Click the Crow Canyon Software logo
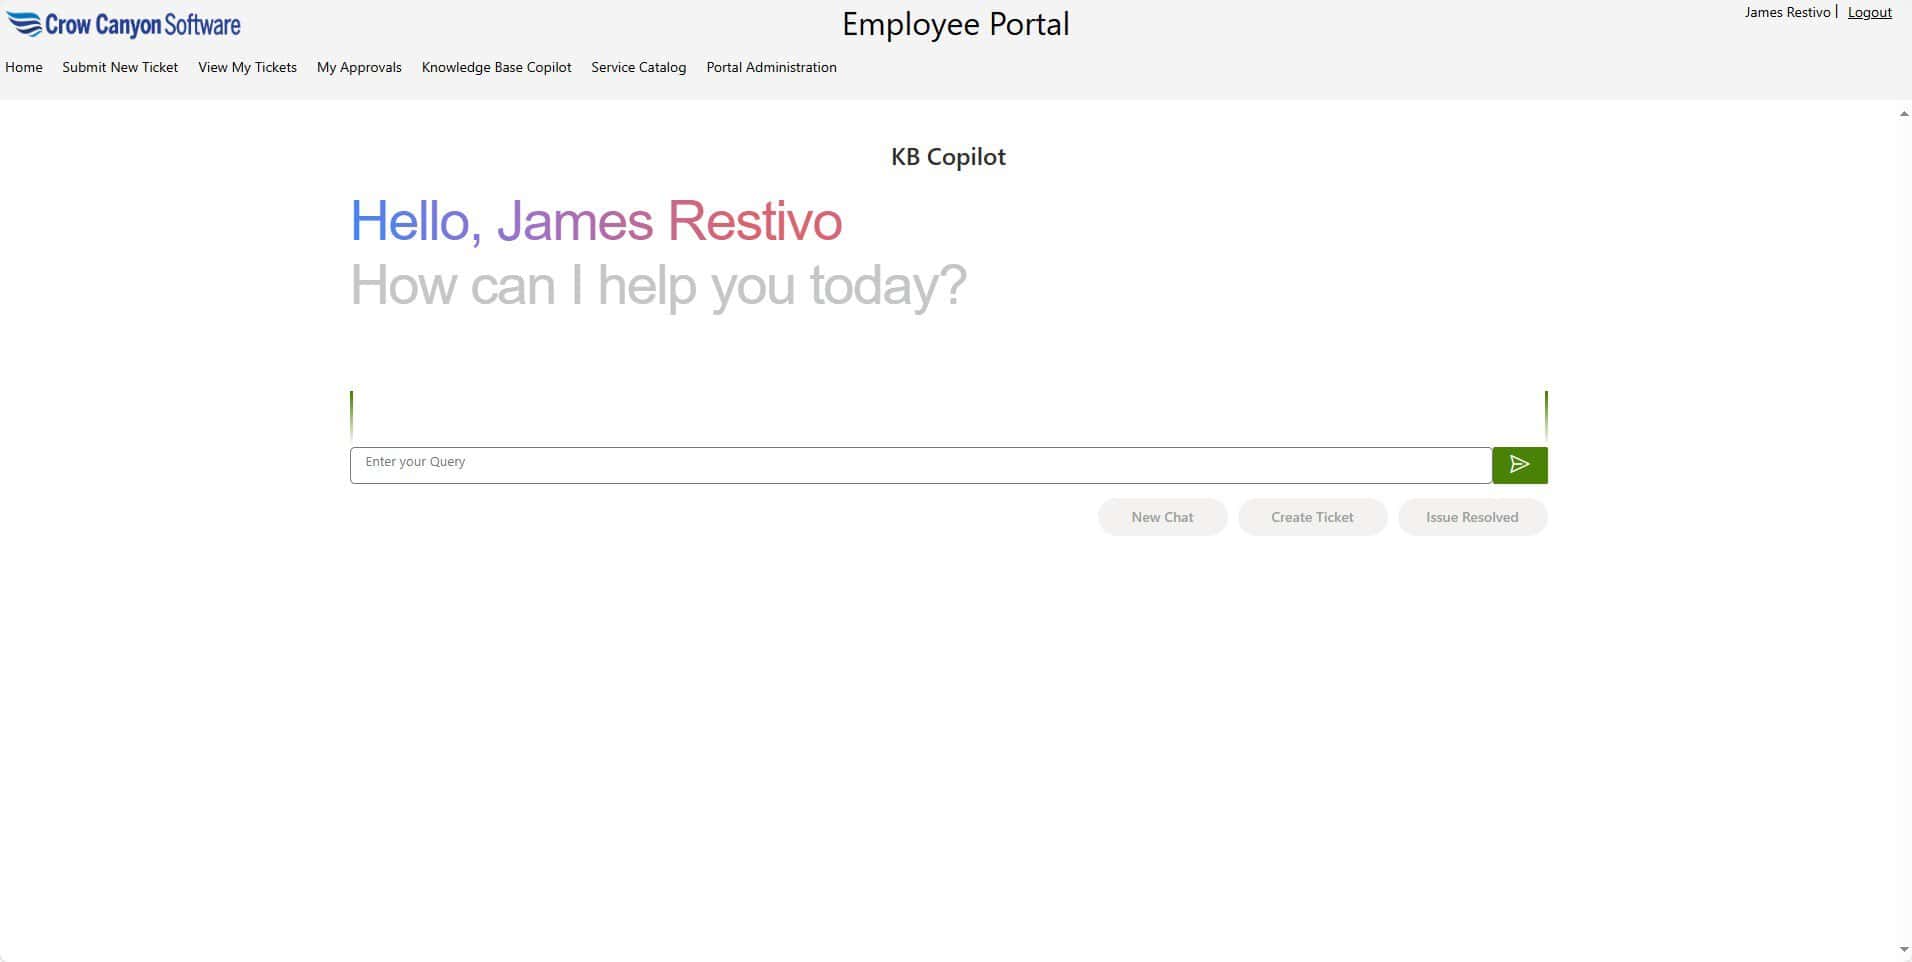1912x962 pixels. (x=123, y=24)
